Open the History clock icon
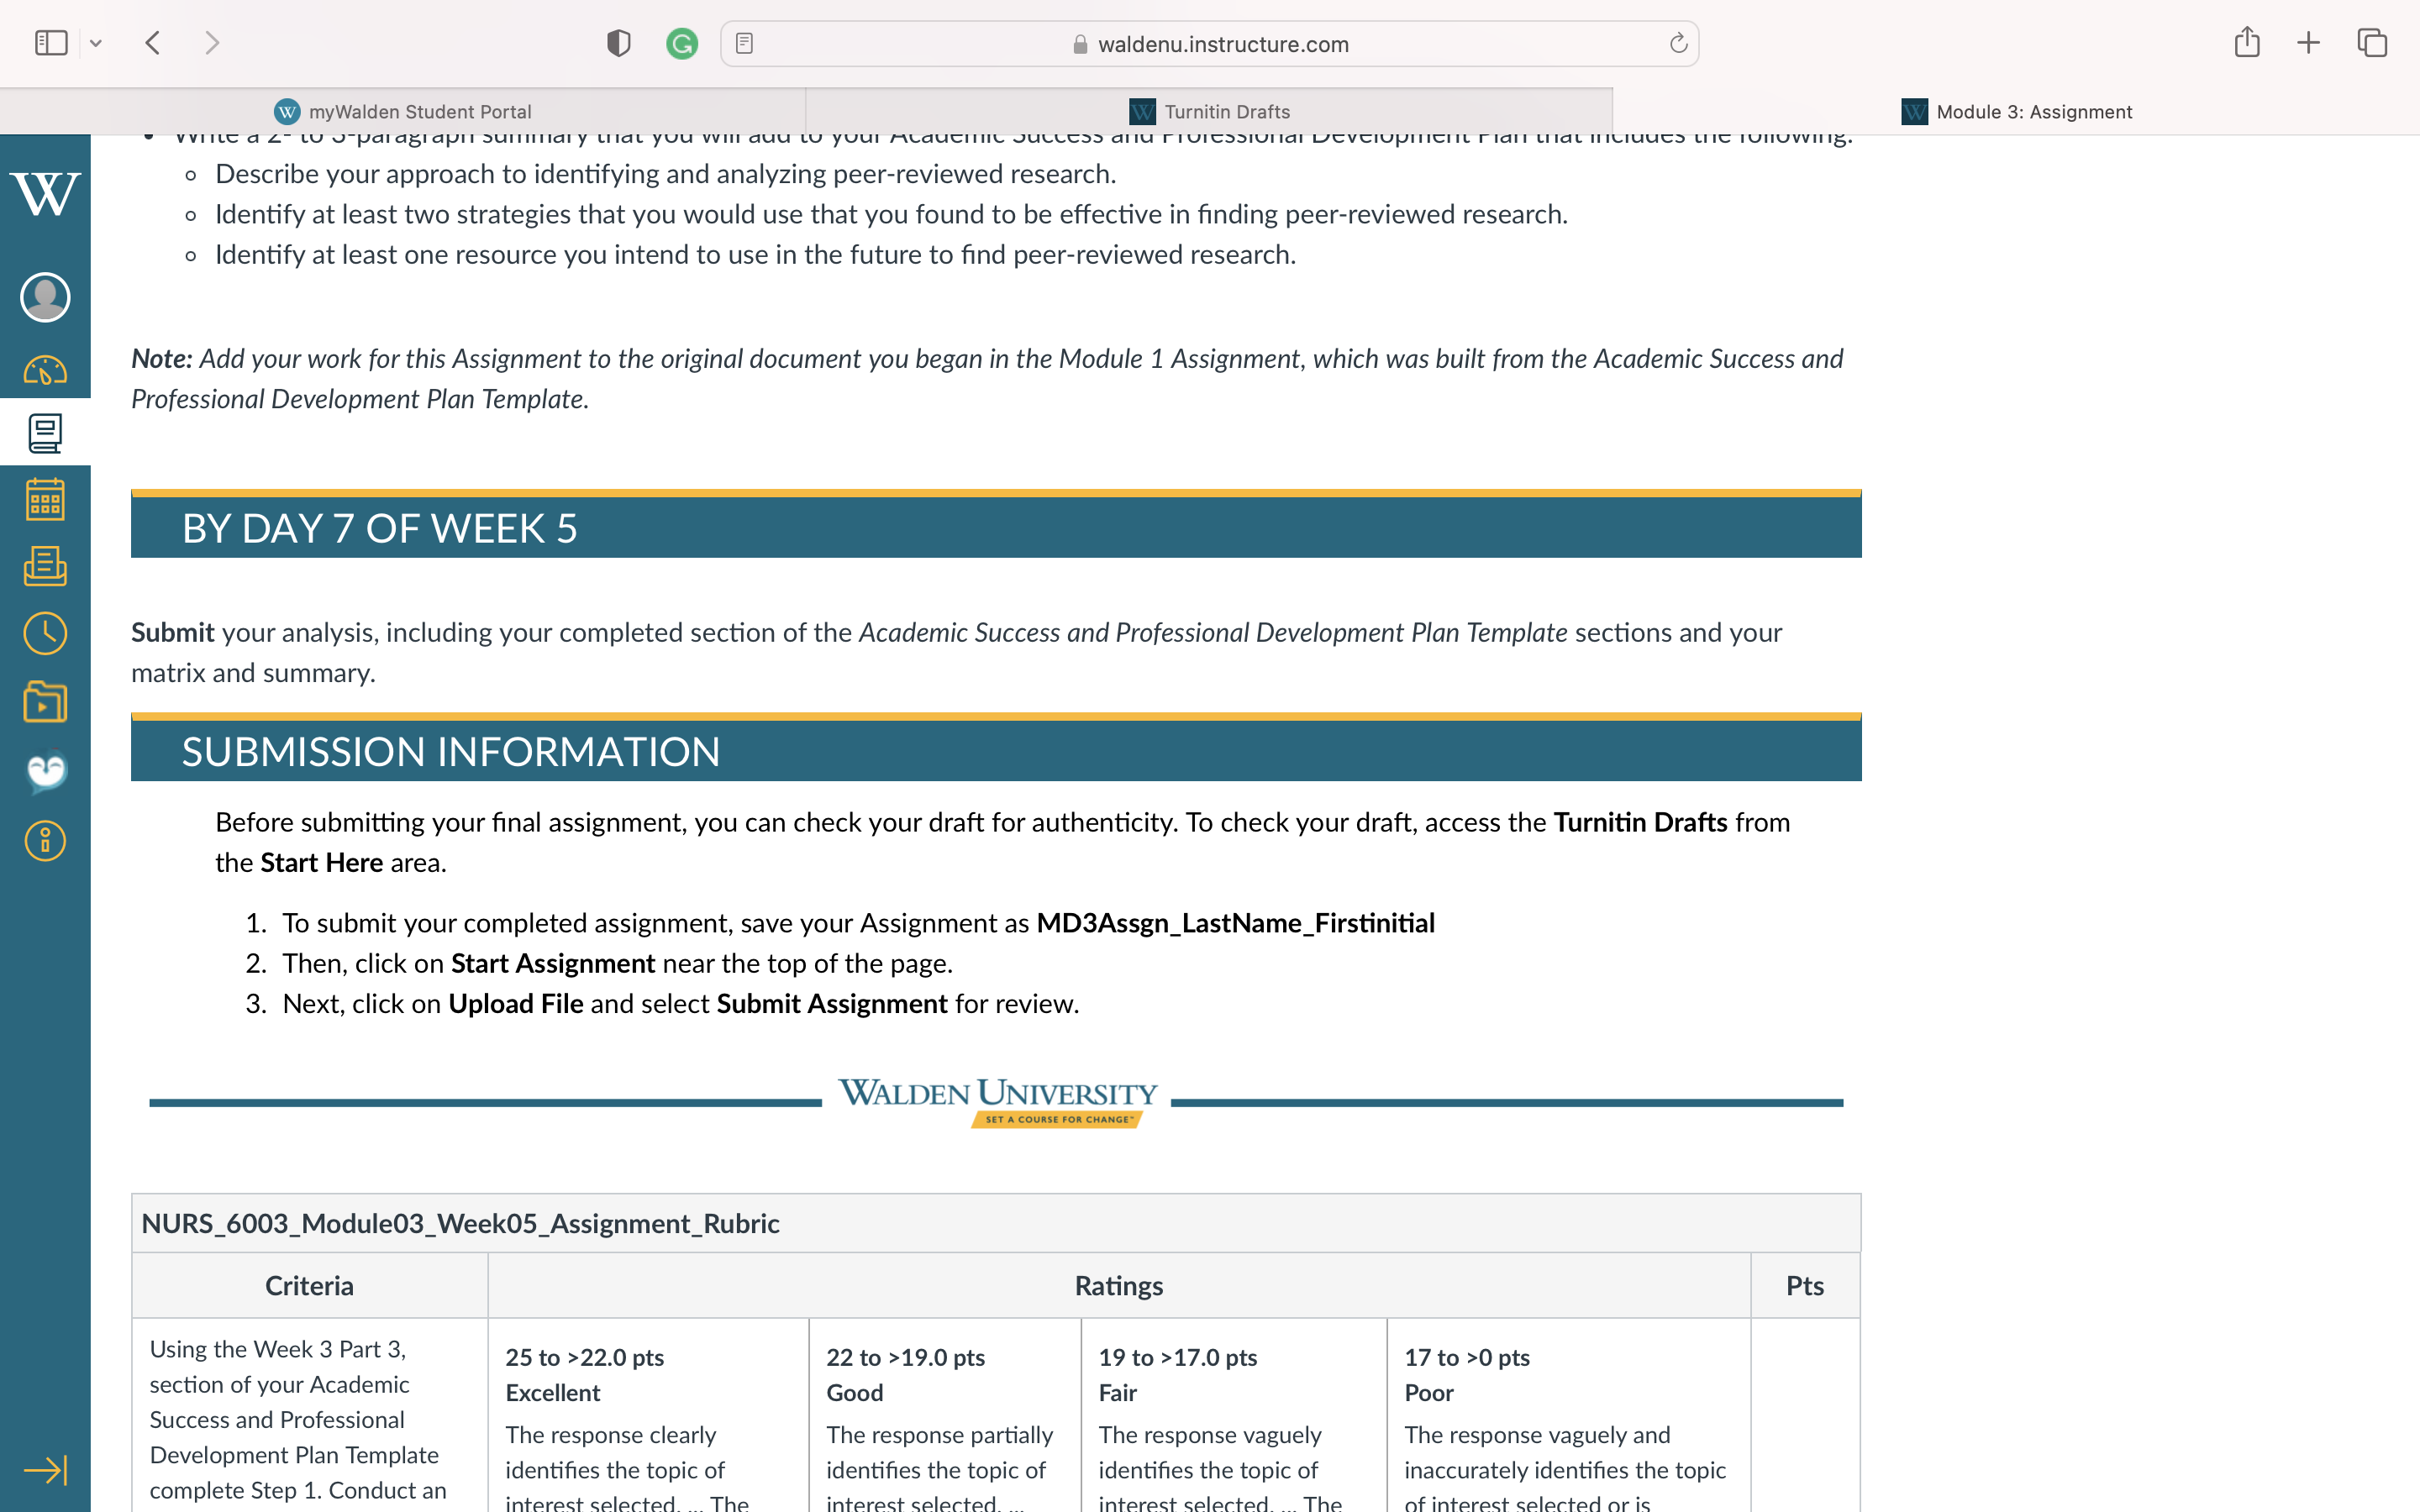The image size is (2420, 1512). (x=45, y=633)
